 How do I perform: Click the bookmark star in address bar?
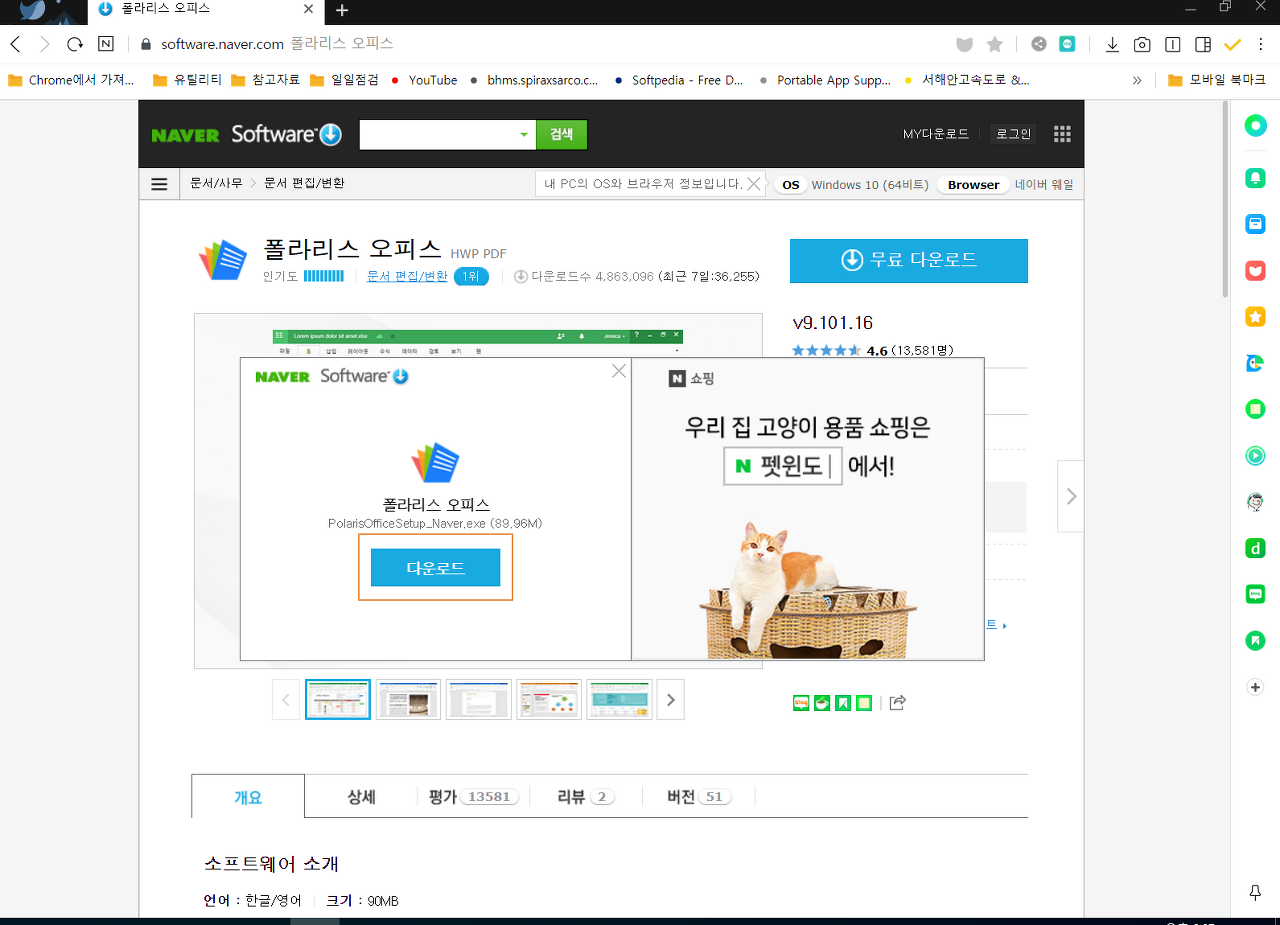[994, 44]
